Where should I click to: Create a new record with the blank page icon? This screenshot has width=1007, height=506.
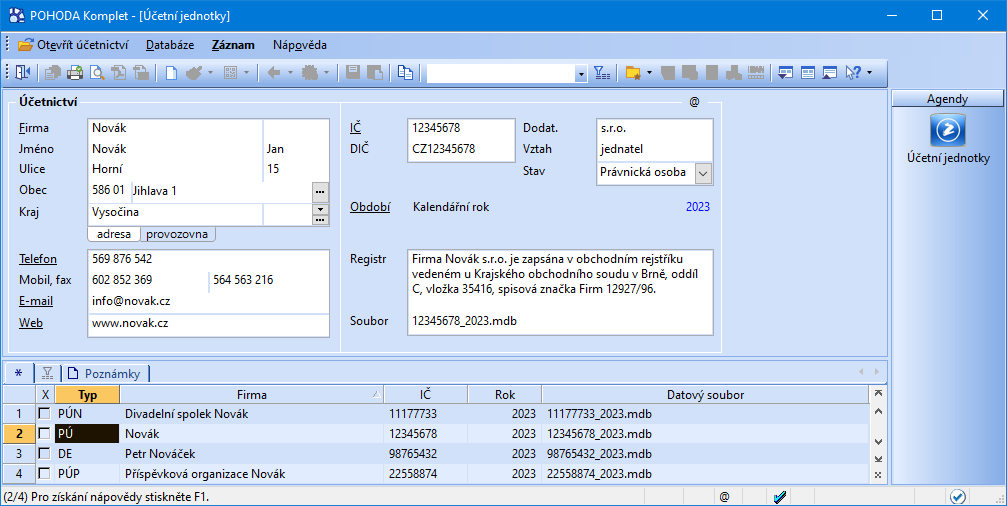point(171,73)
